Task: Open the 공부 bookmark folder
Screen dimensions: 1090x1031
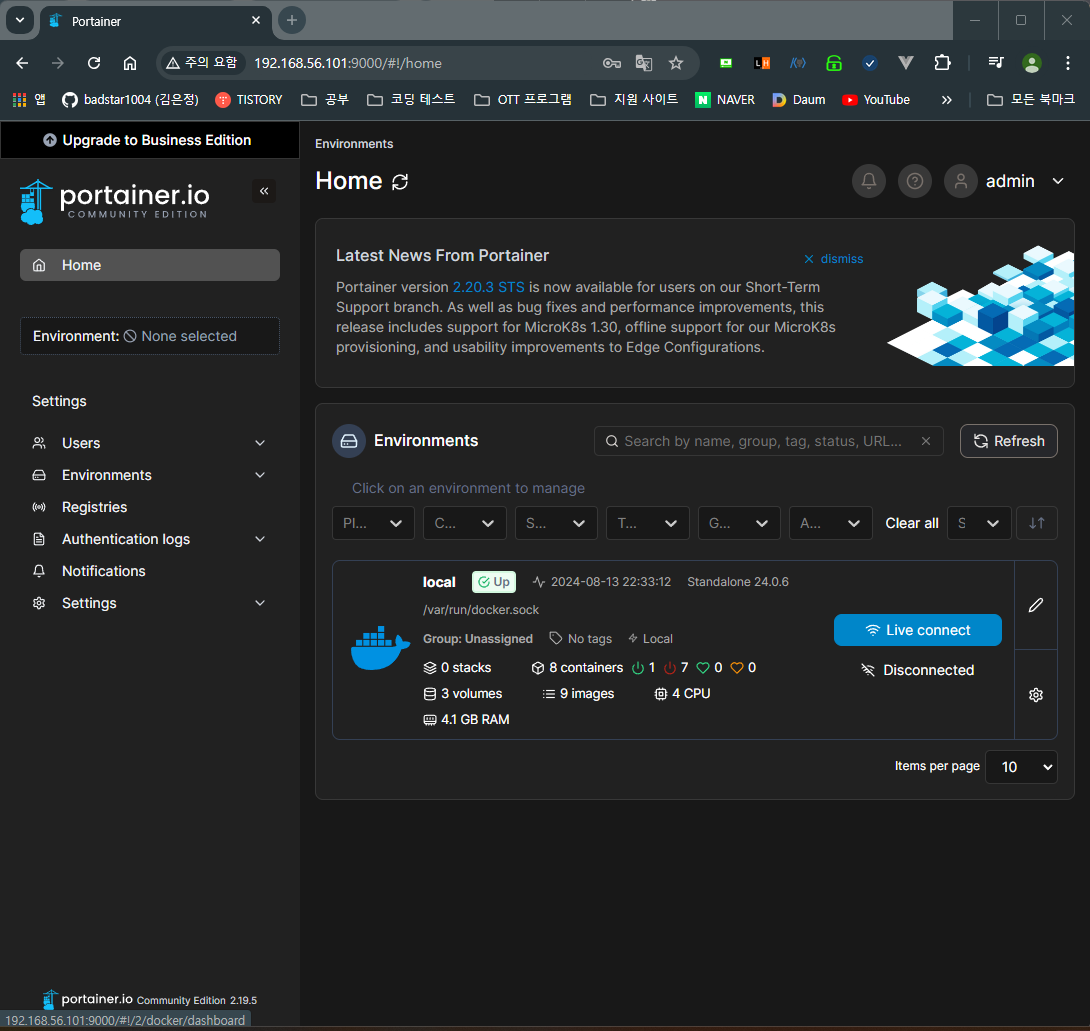Action: [x=325, y=100]
